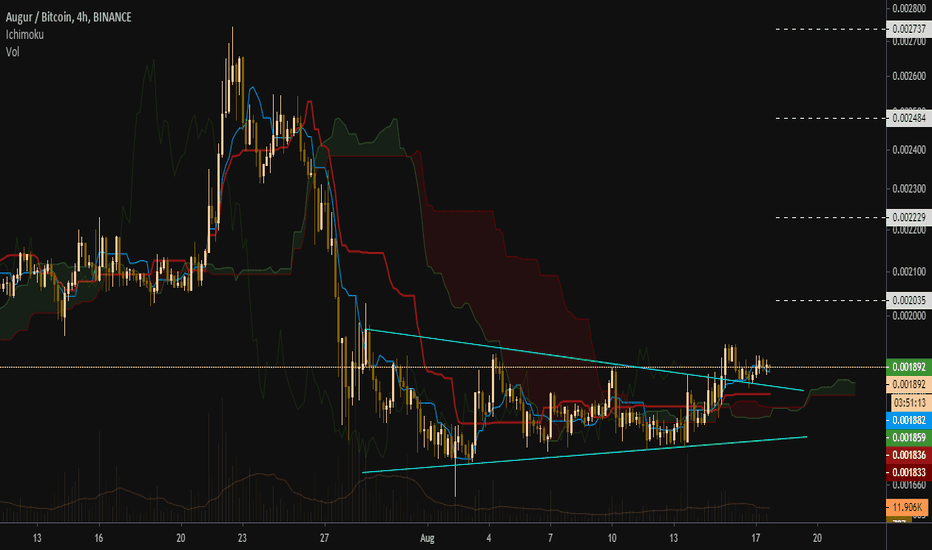
Task: Click the 0.002484 price level label
Action: 908,118
